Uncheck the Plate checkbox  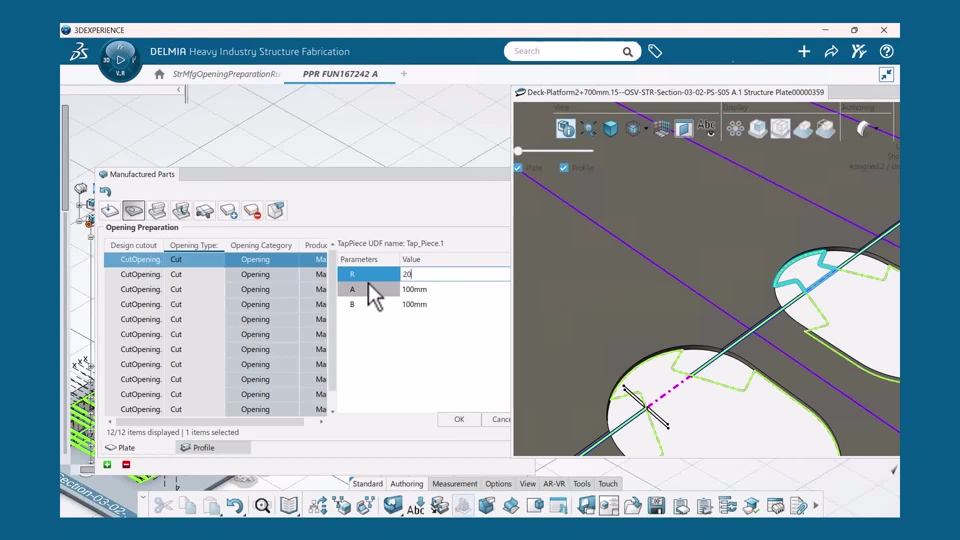(518, 167)
